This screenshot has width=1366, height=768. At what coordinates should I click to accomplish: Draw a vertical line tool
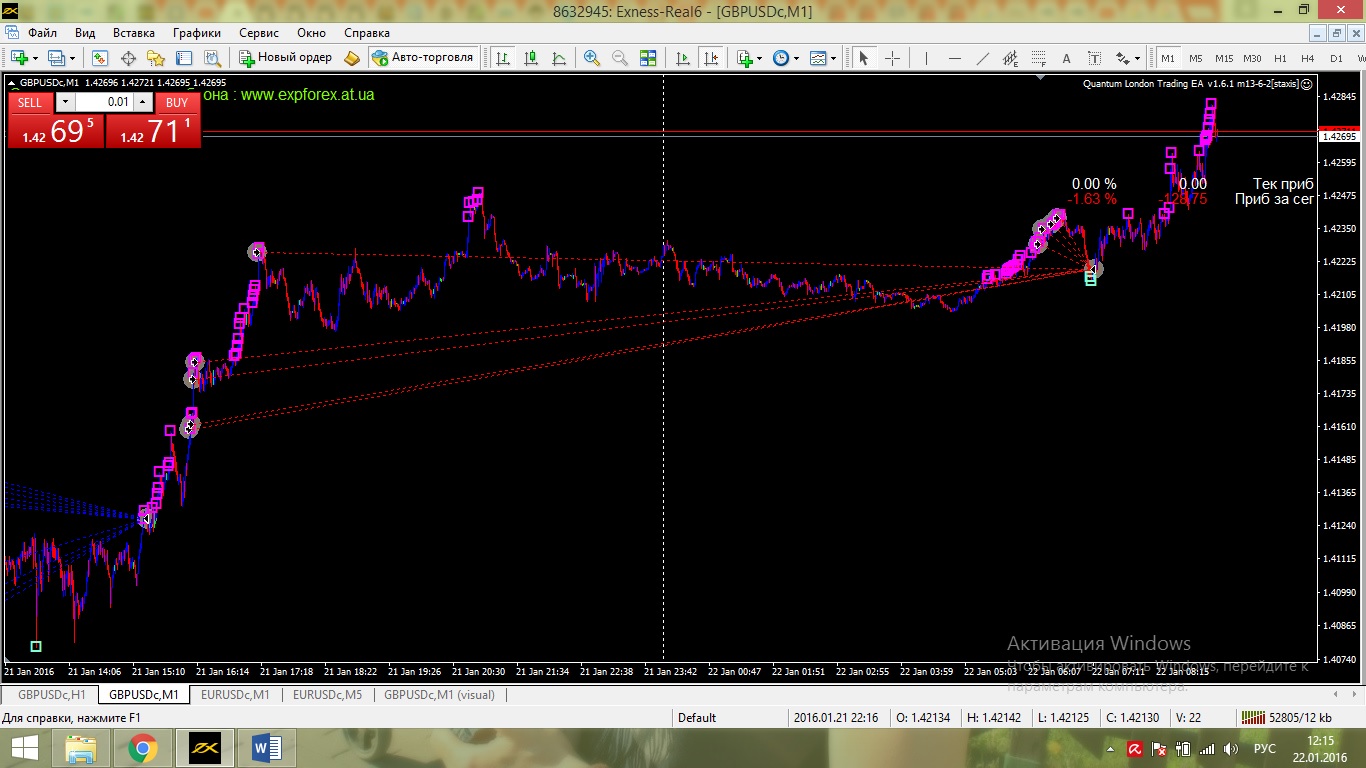pyautogui.click(x=926, y=58)
